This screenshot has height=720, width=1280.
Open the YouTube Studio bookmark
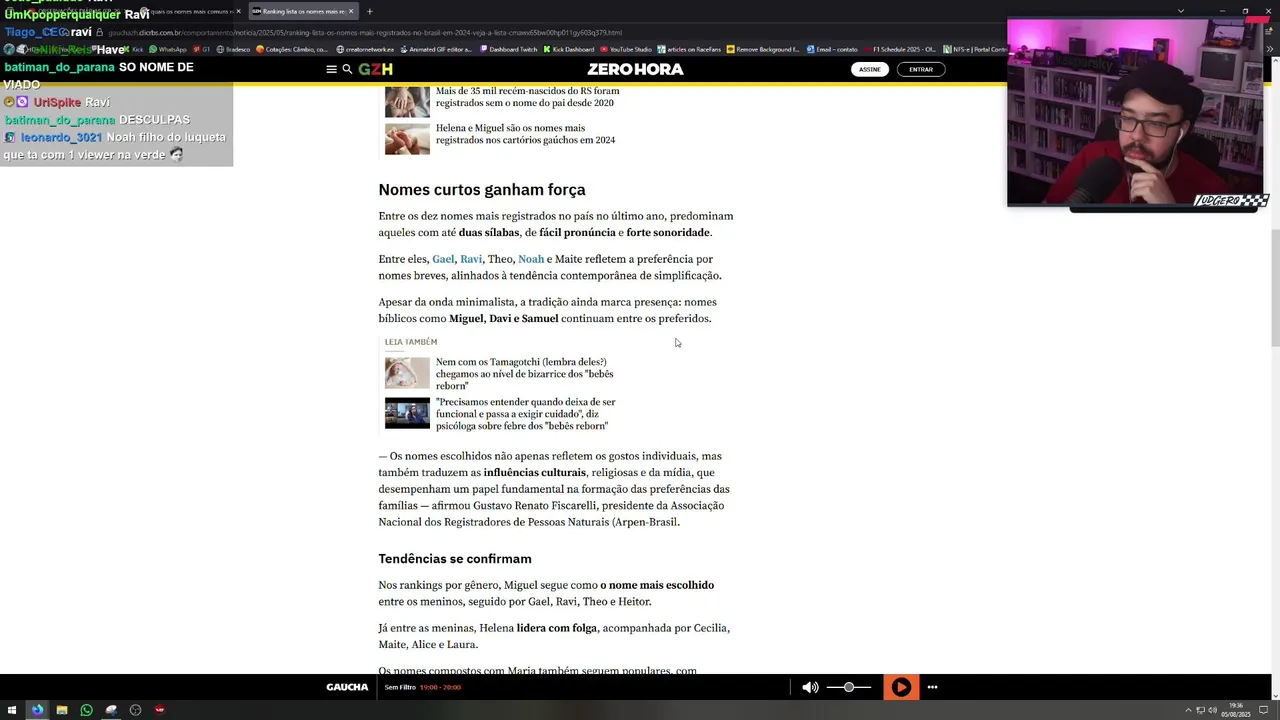625,49
